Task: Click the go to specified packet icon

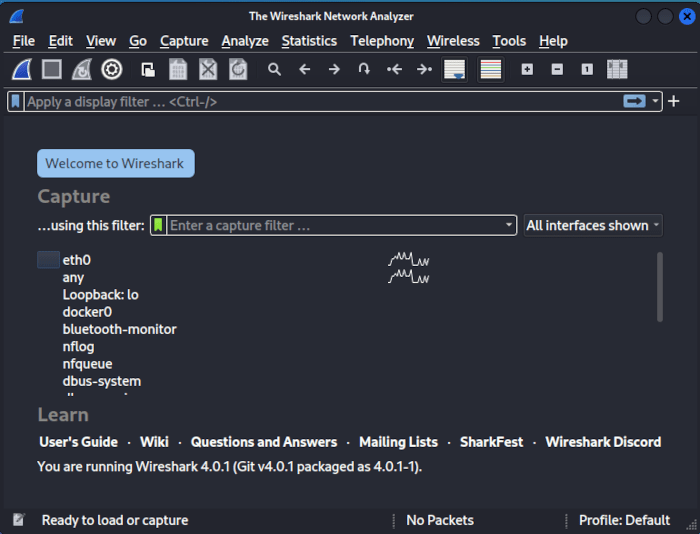Action: [x=364, y=69]
